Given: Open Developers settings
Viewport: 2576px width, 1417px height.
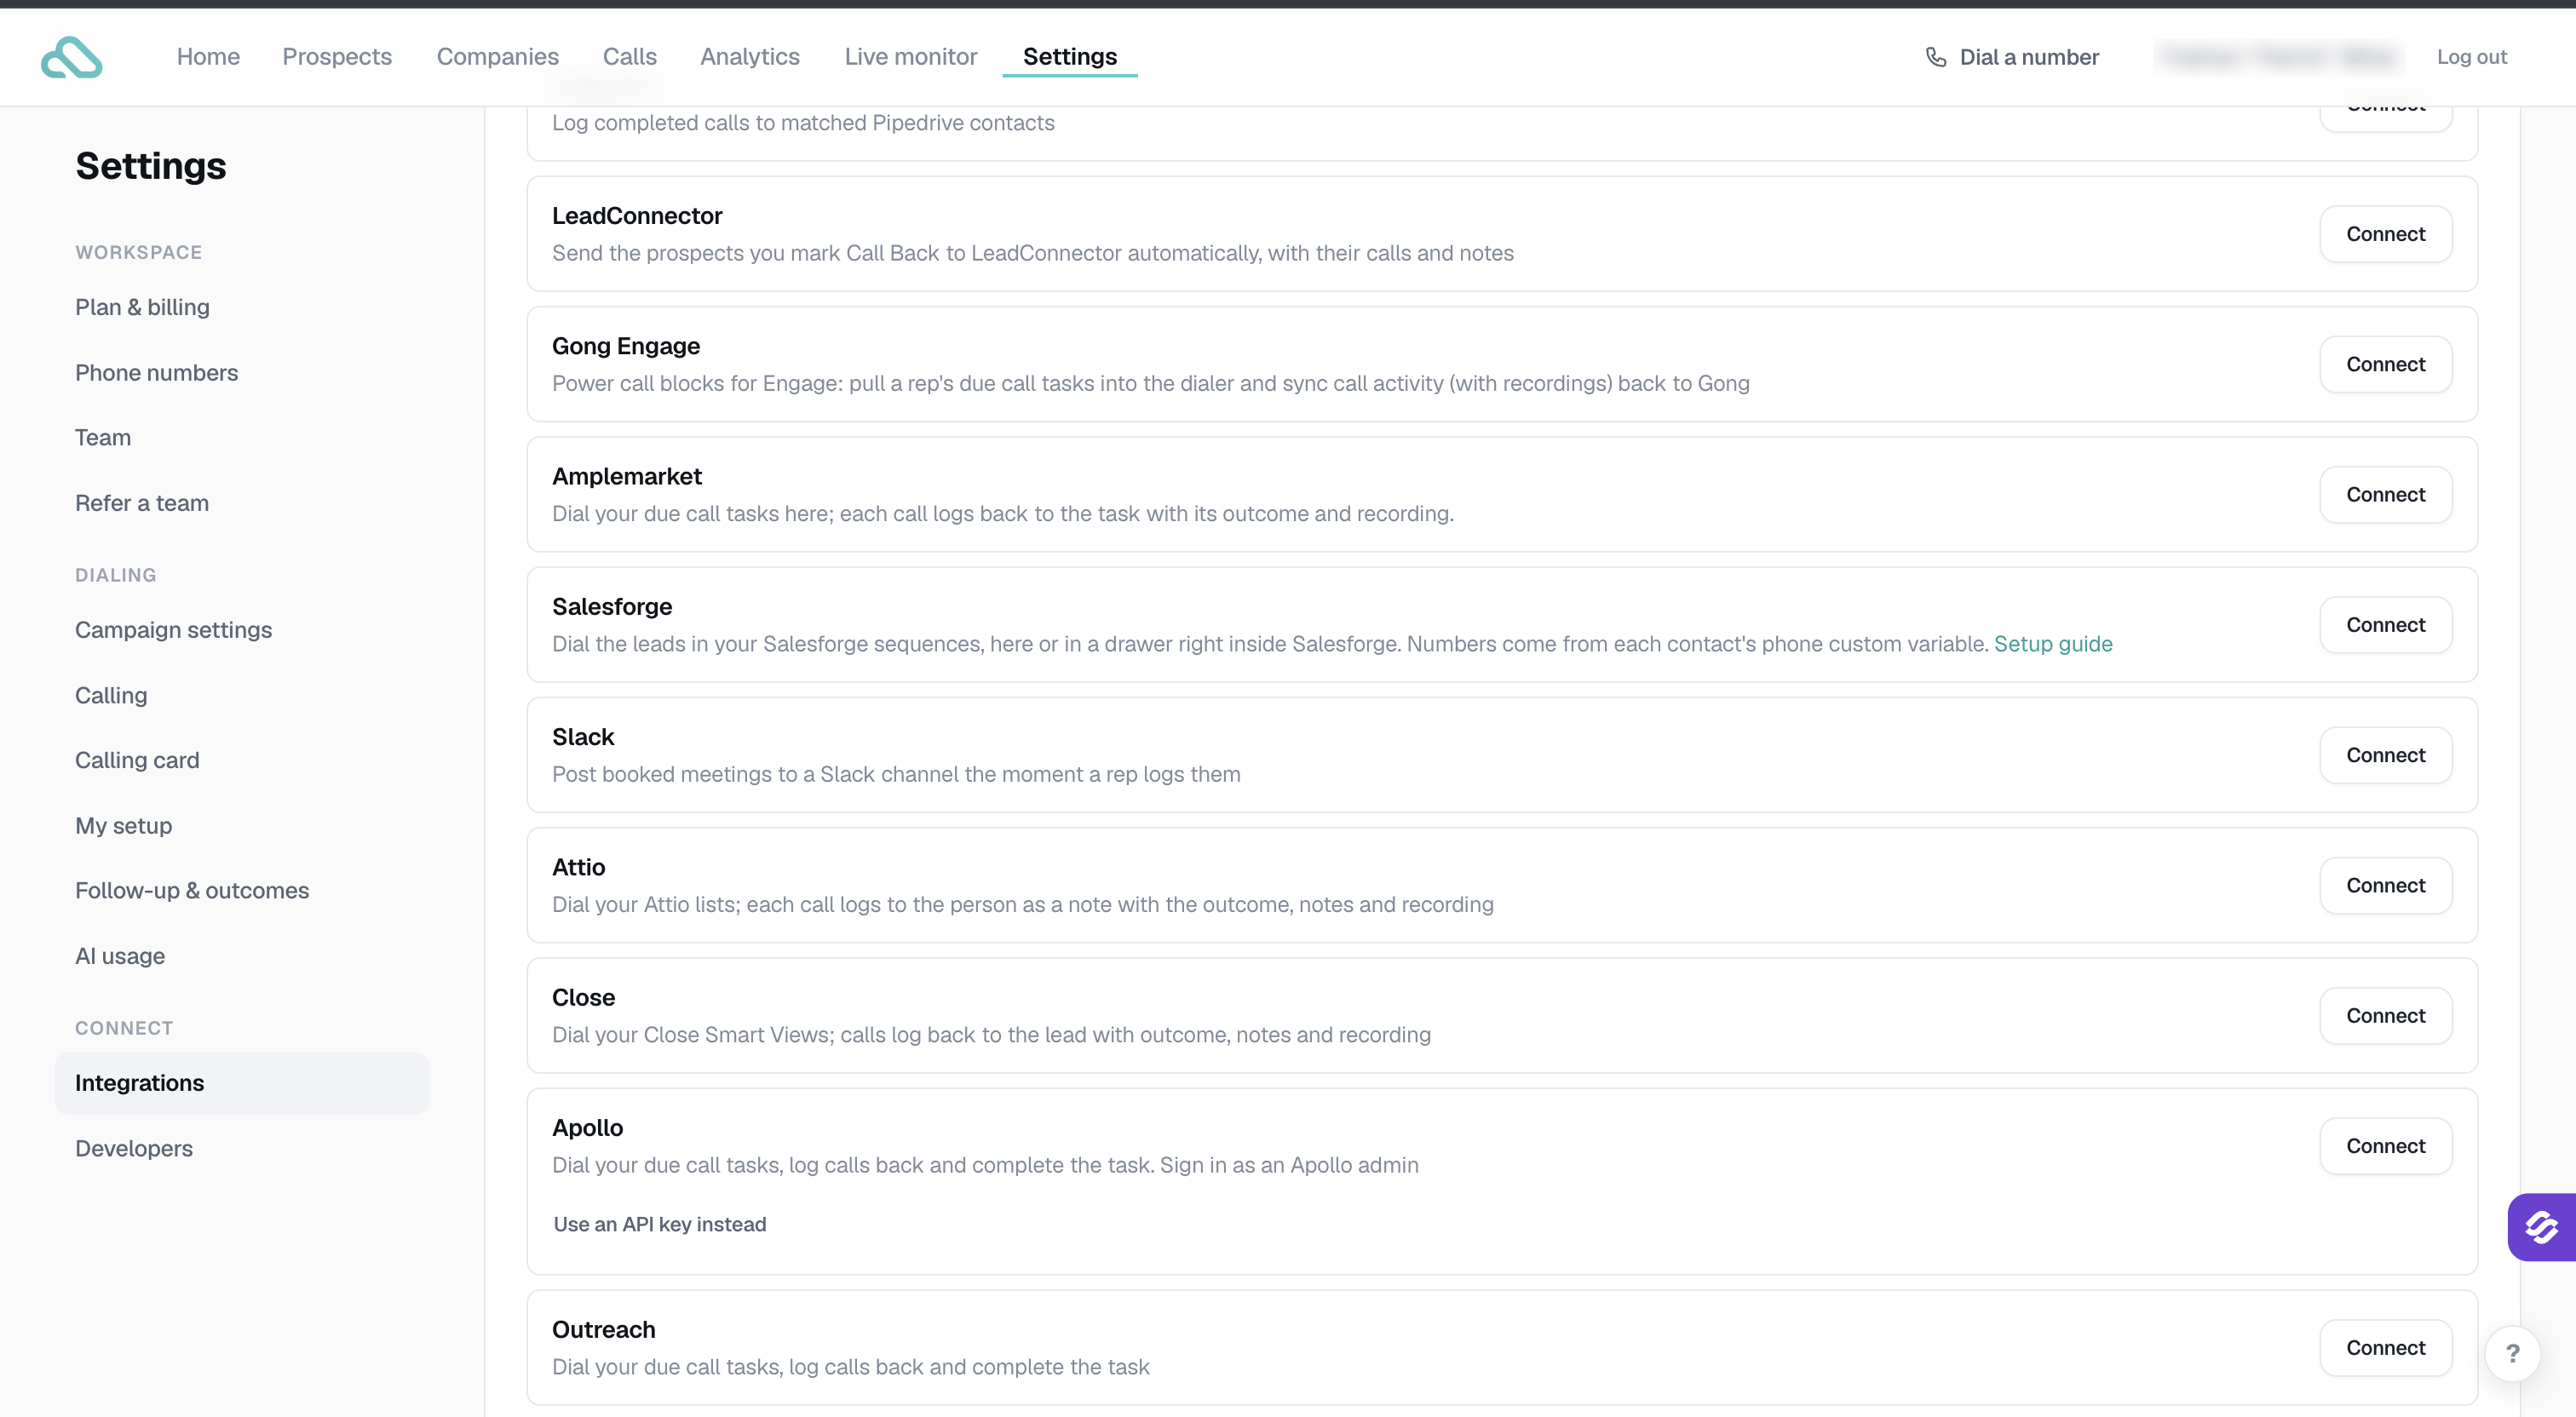Looking at the screenshot, I should tap(134, 1148).
